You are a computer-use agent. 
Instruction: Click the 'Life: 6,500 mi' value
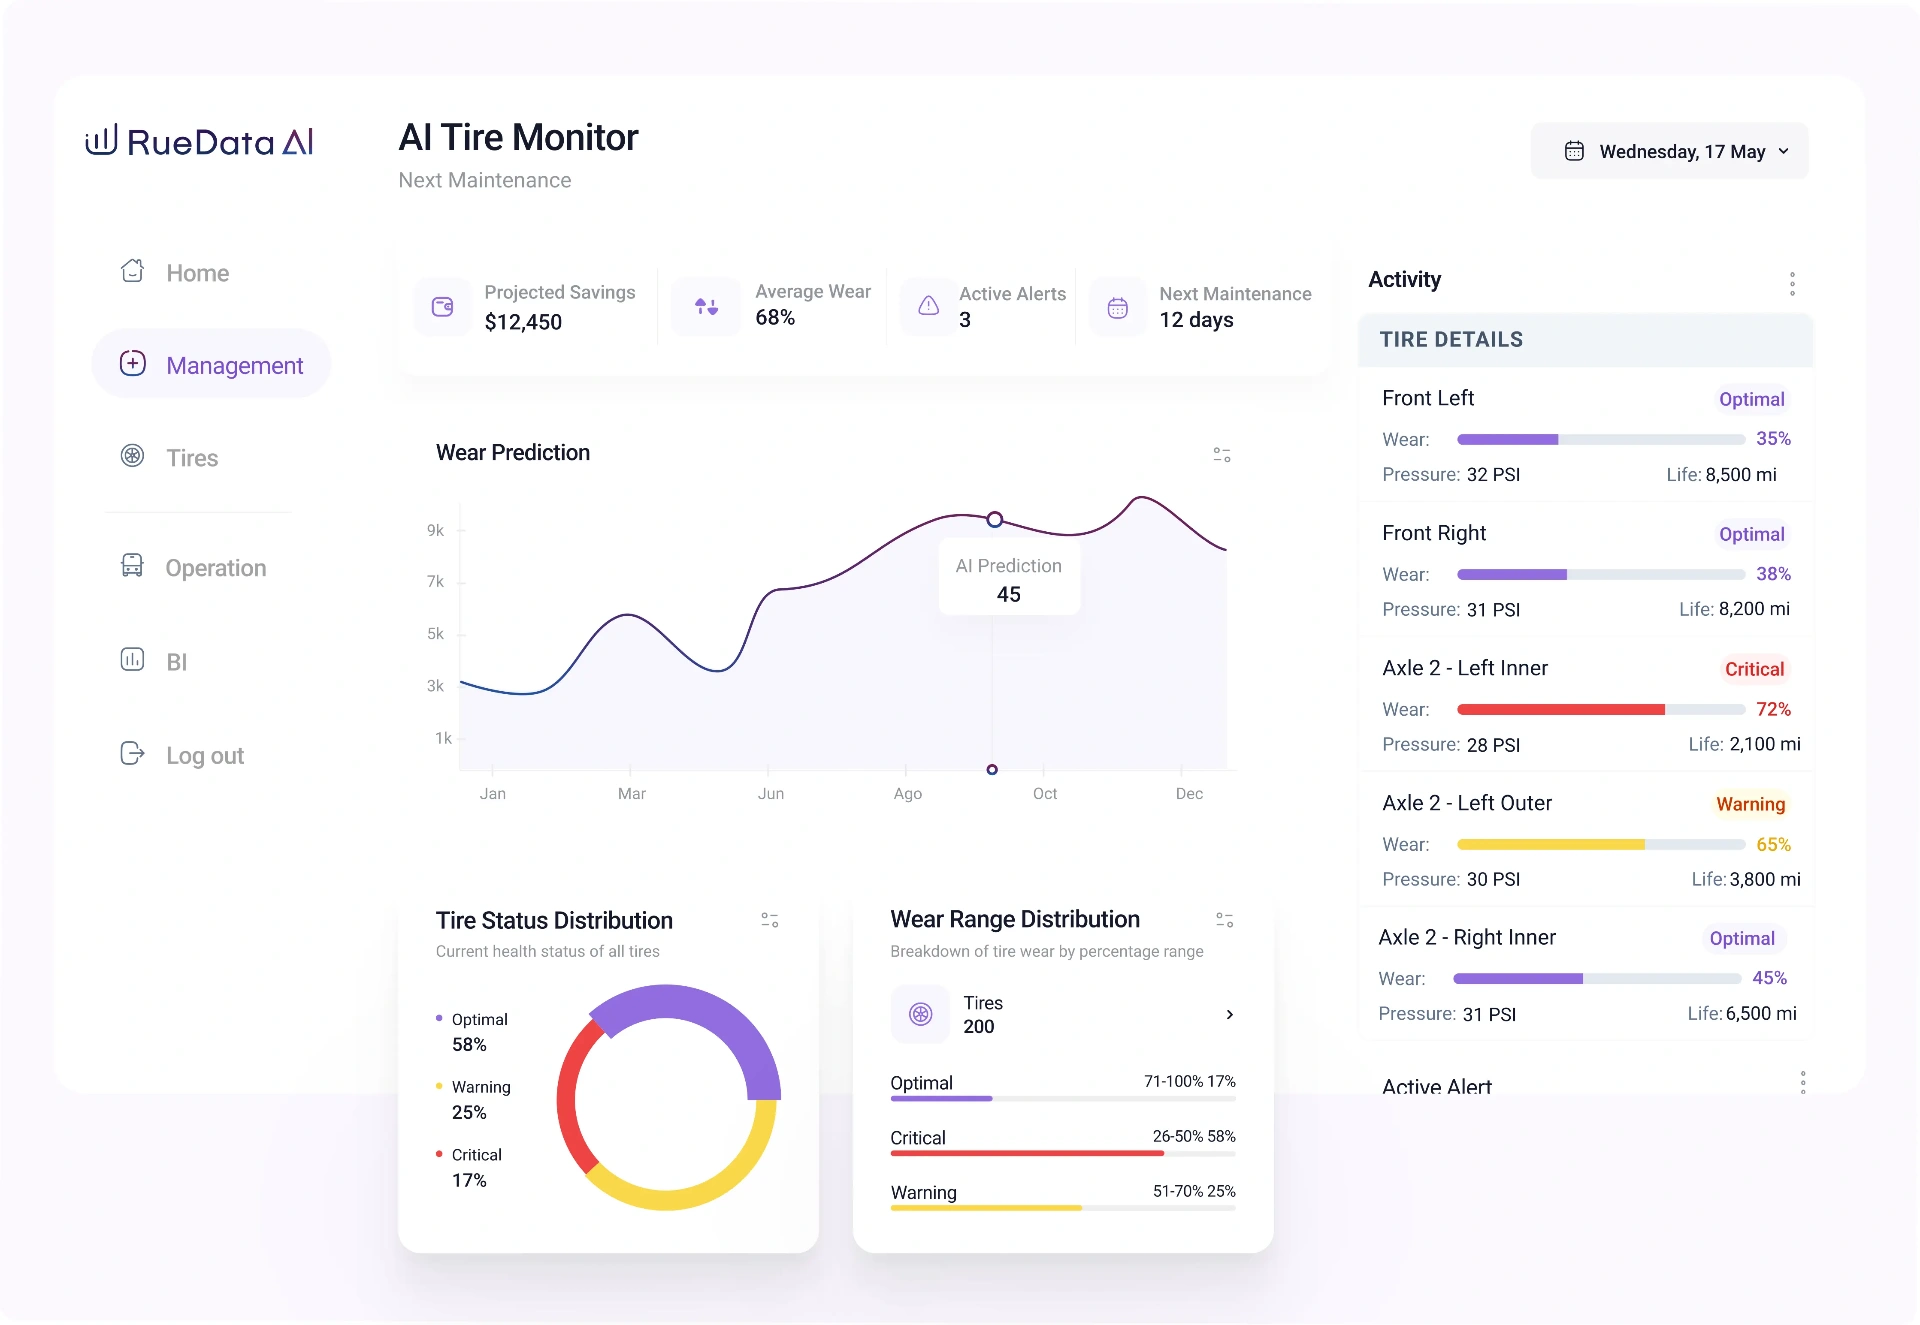pyautogui.click(x=1742, y=1013)
